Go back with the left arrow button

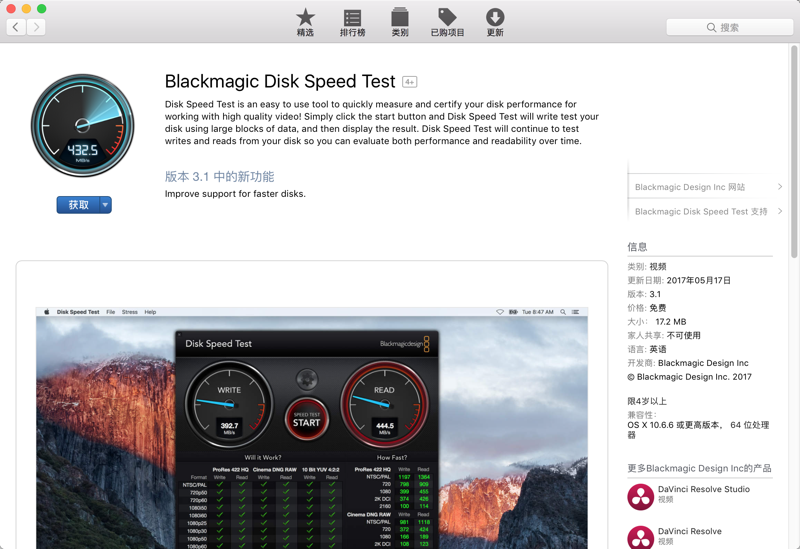pyautogui.click(x=16, y=27)
